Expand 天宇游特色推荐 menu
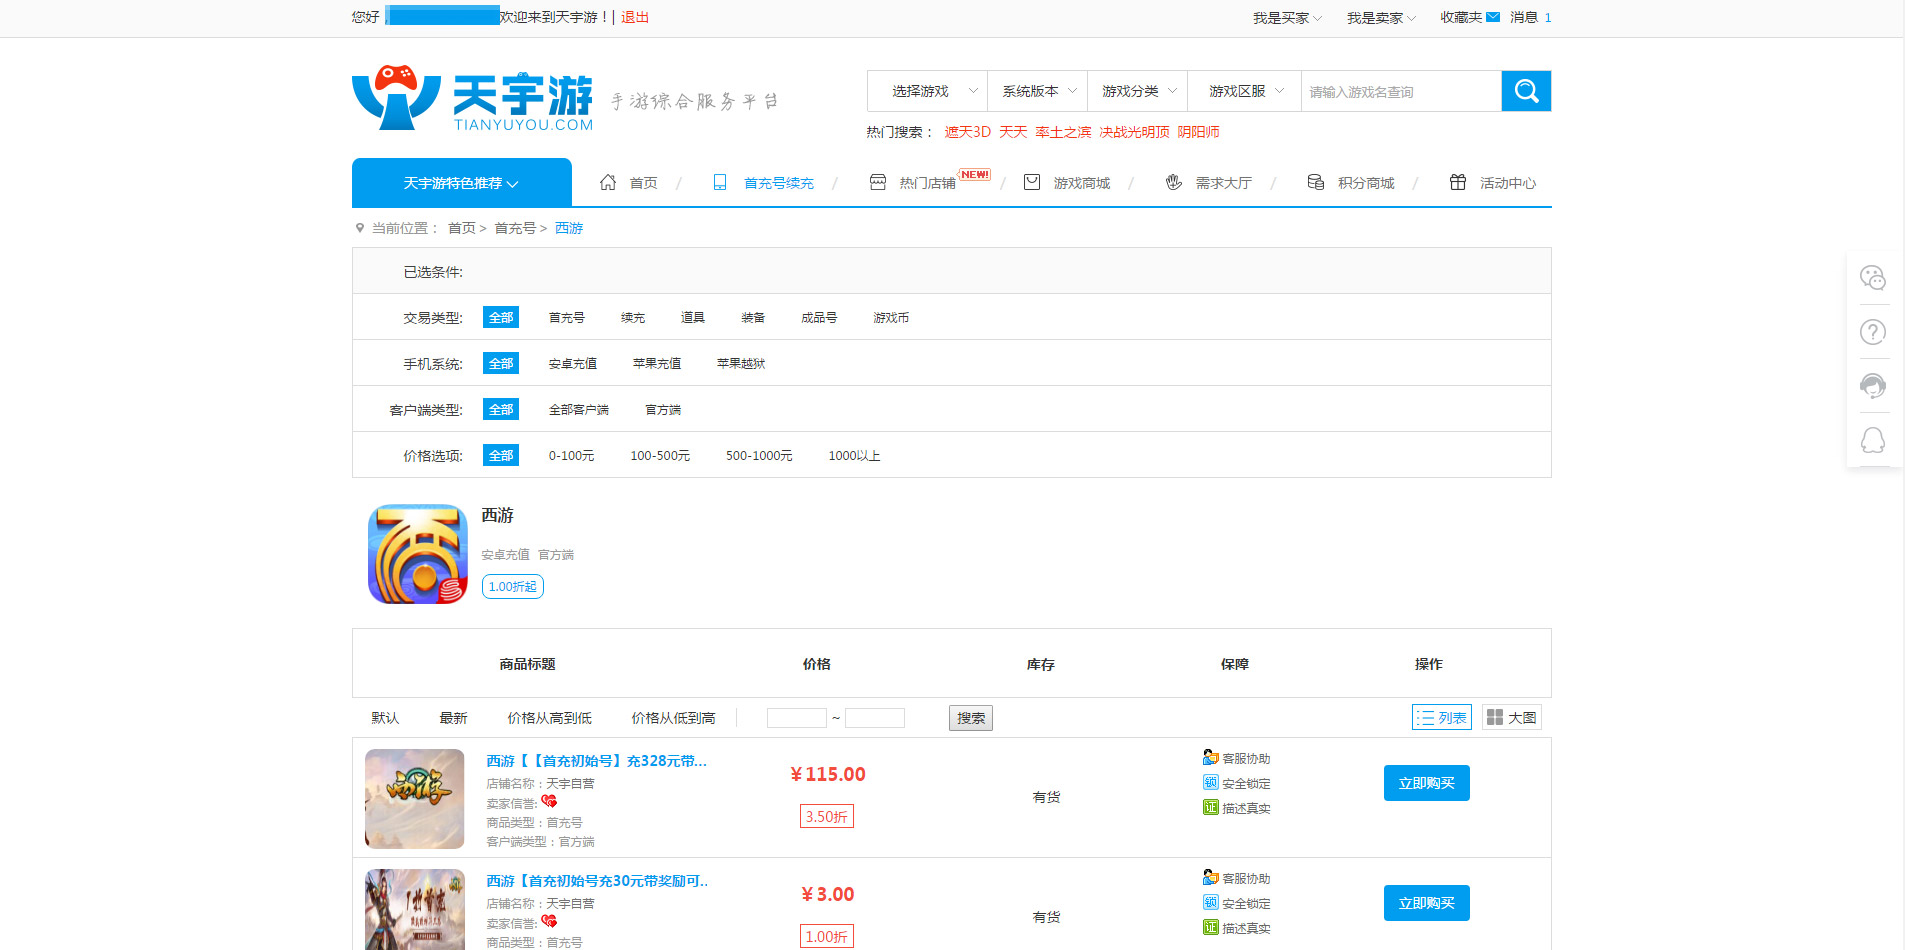Screen dimensions: 1905x950 pyautogui.click(x=462, y=183)
